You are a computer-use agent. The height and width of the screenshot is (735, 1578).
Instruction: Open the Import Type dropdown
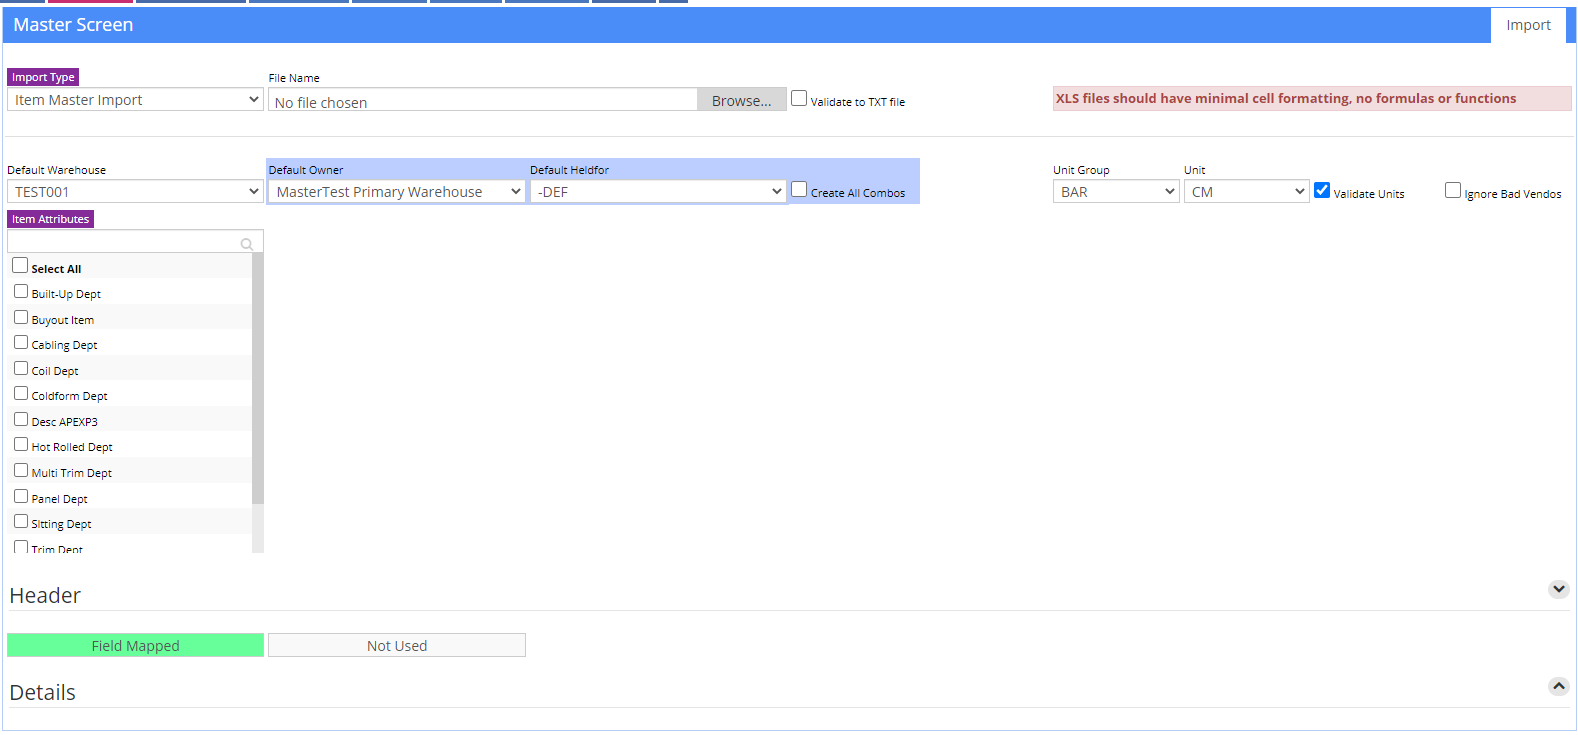click(x=135, y=99)
